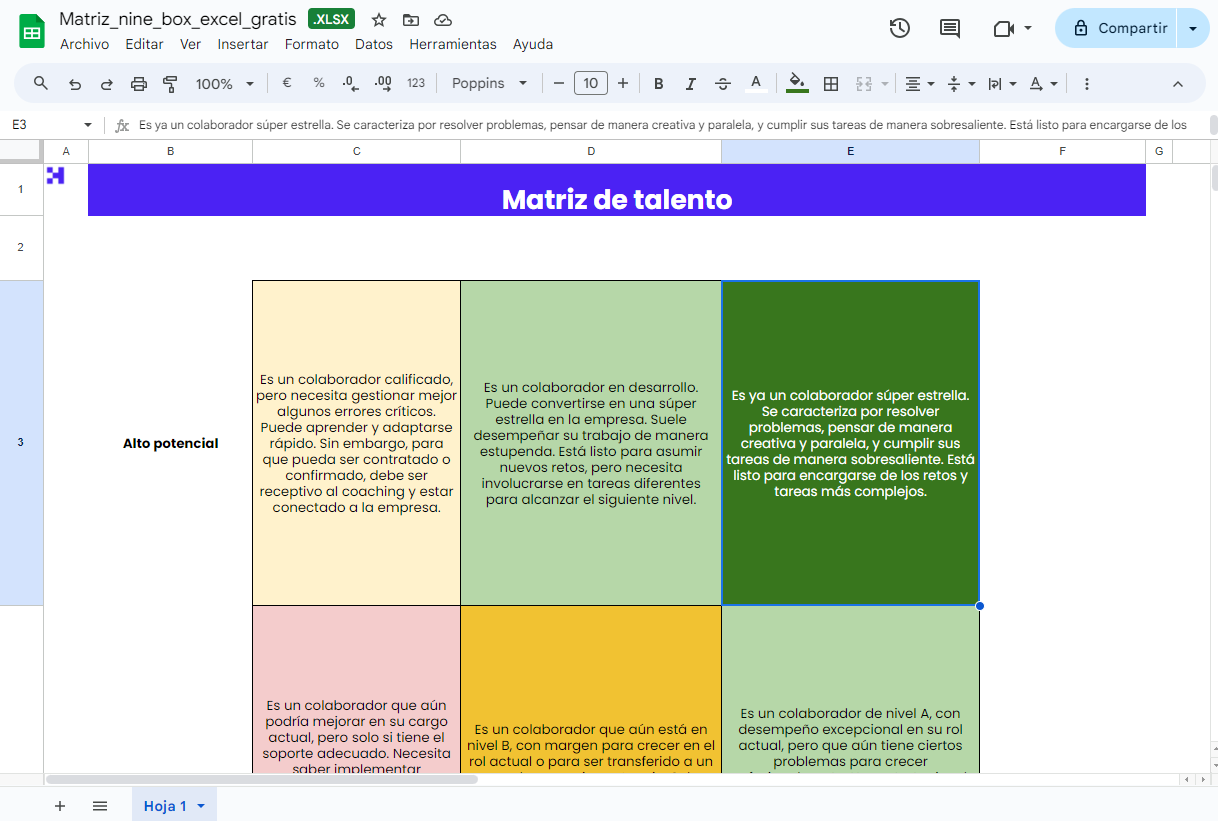Toggle bold formatting
This screenshot has height=821, width=1218.
pyautogui.click(x=658, y=83)
